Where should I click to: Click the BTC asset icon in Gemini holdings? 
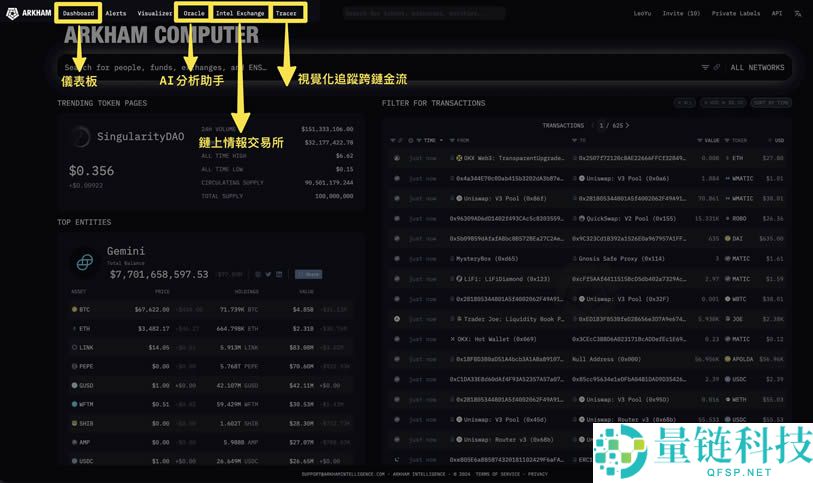pyautogui.click(x=74, y=310)
